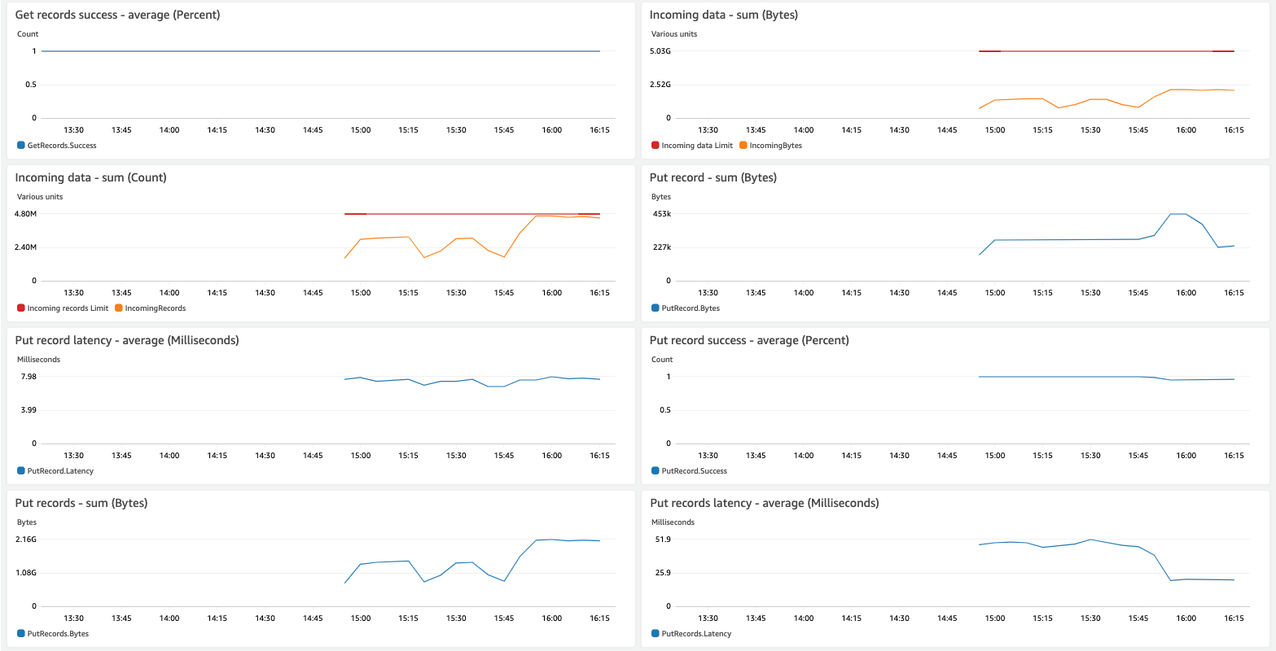Select the PutRecord.Success legend item

689,471
